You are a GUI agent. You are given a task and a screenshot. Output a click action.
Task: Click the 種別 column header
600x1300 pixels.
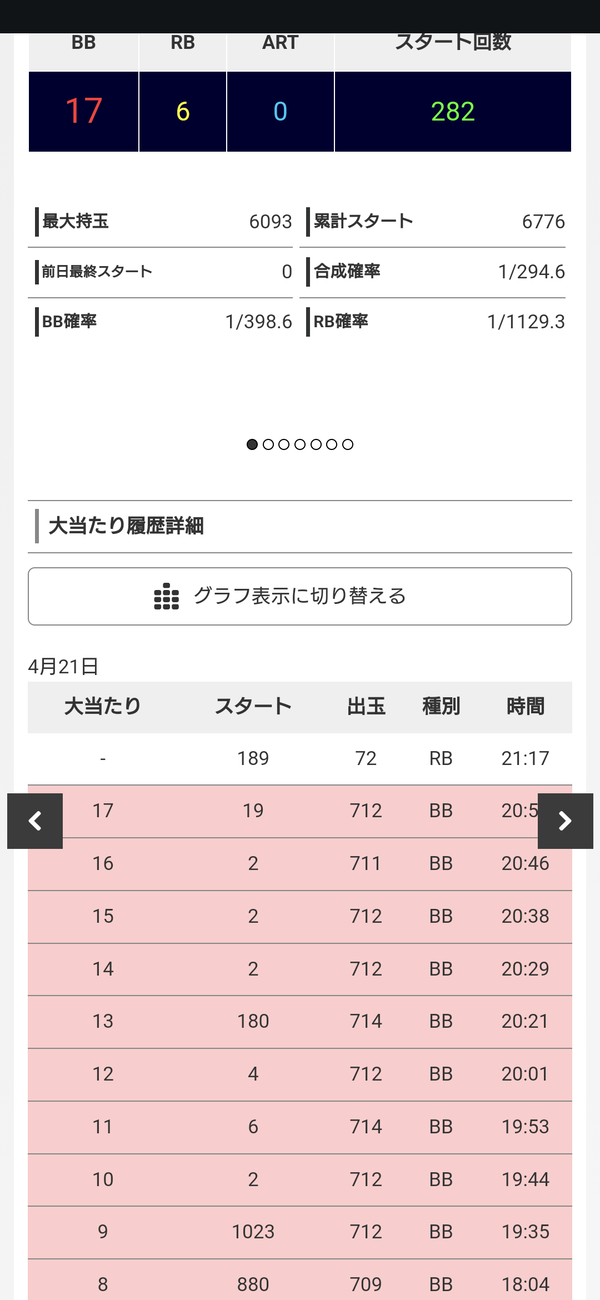pyautogui.click(x=441, y=706)
